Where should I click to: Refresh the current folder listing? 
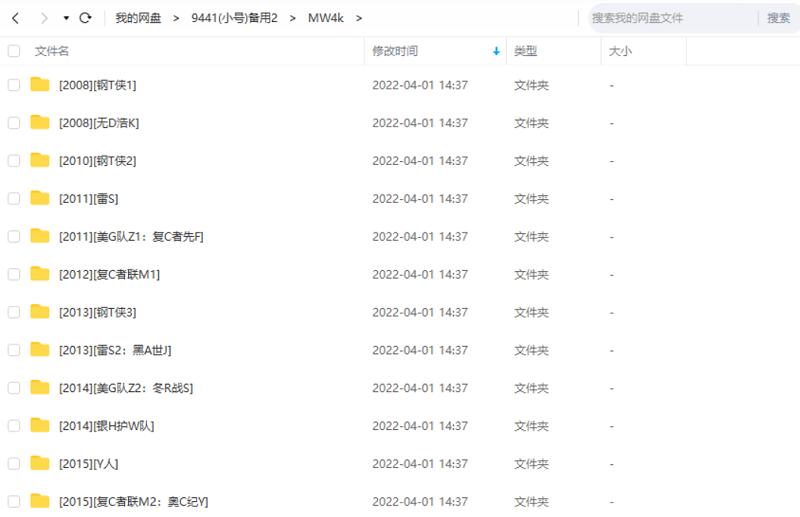coord(85,18)
